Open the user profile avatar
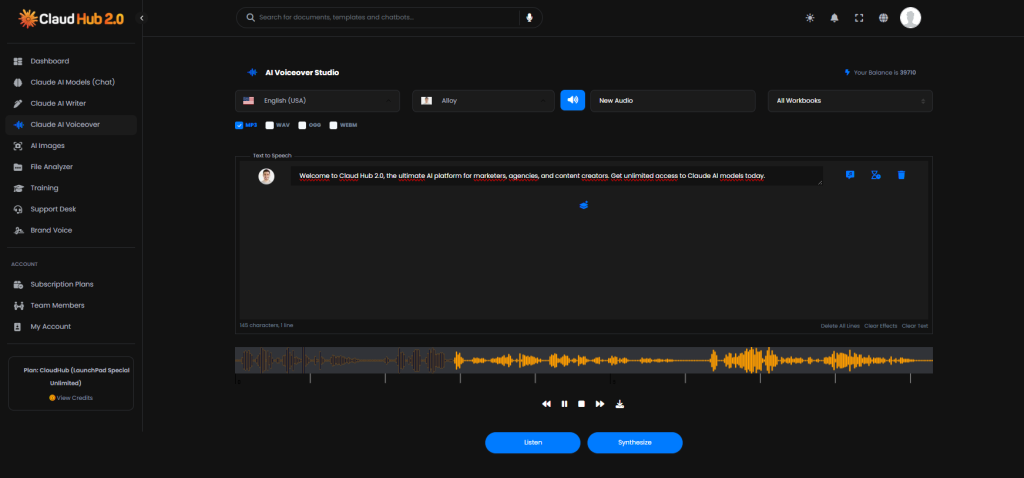The height and width of the screenshot is (478, 1024). click(910, 18)
